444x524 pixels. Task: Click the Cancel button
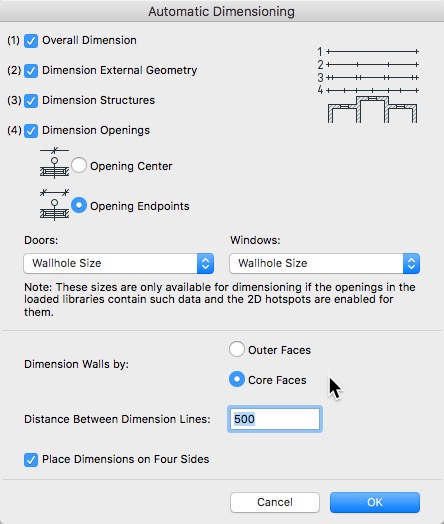click(275, 502)
